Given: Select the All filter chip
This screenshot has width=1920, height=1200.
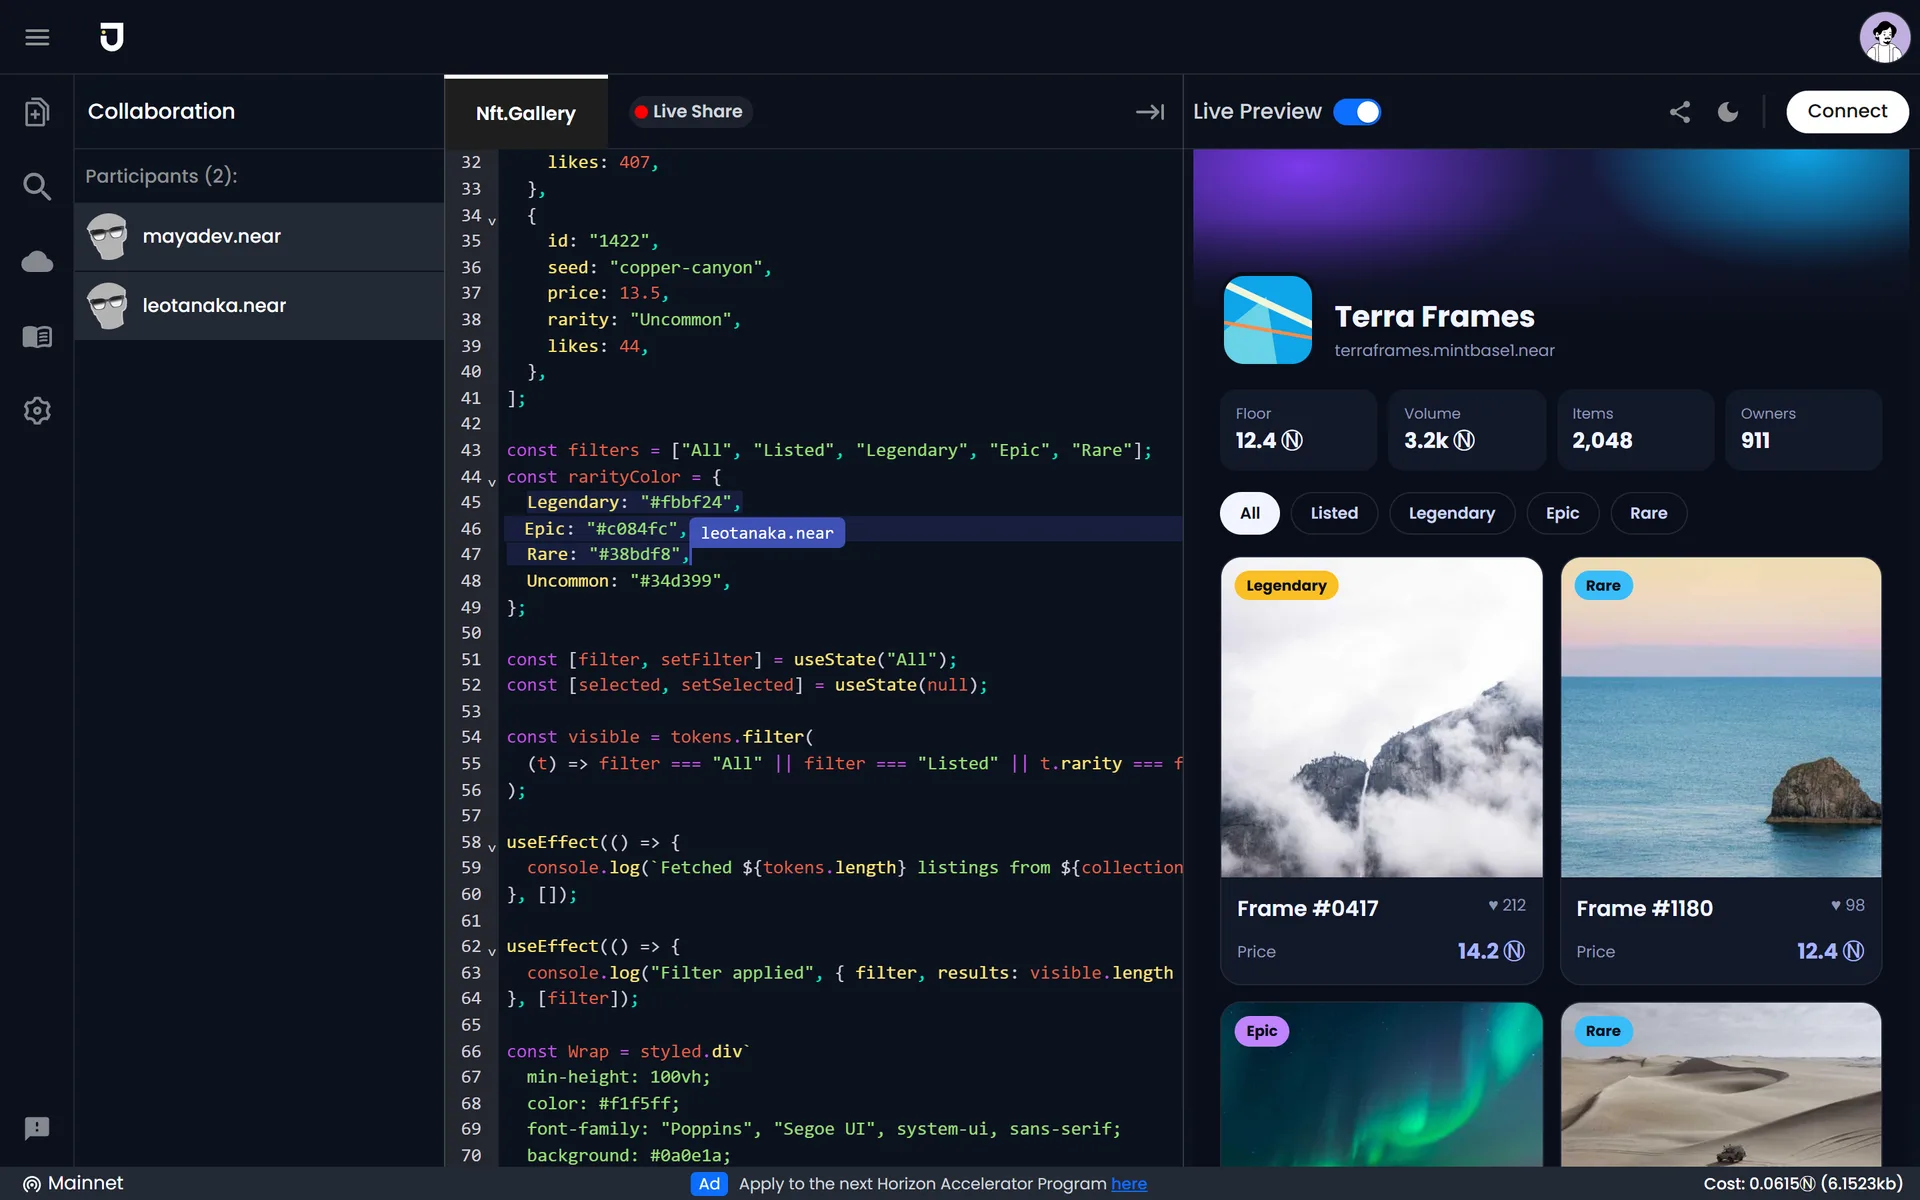Looking at the screenshot, I should 1250,513.
